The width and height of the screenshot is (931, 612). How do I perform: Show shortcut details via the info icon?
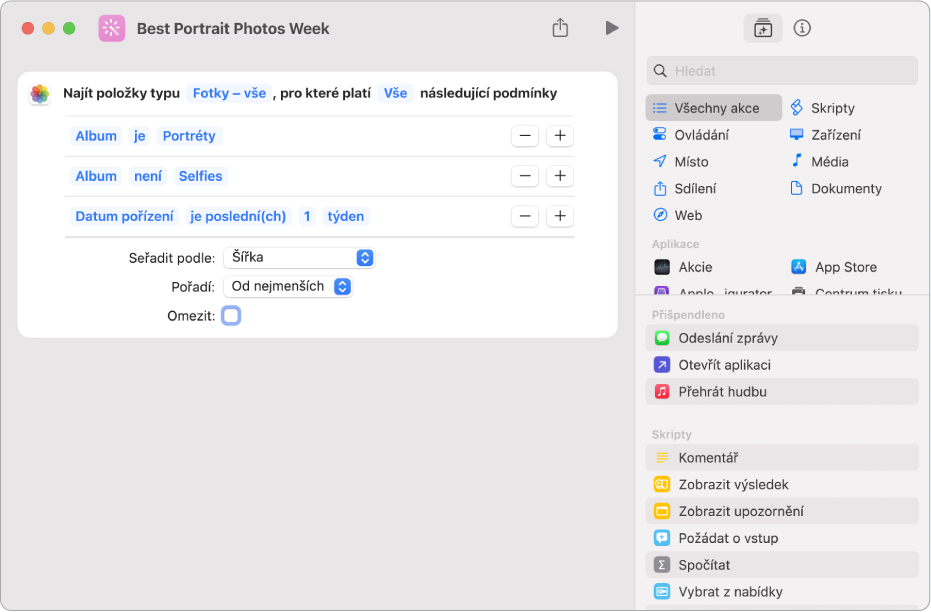(802, 28)
